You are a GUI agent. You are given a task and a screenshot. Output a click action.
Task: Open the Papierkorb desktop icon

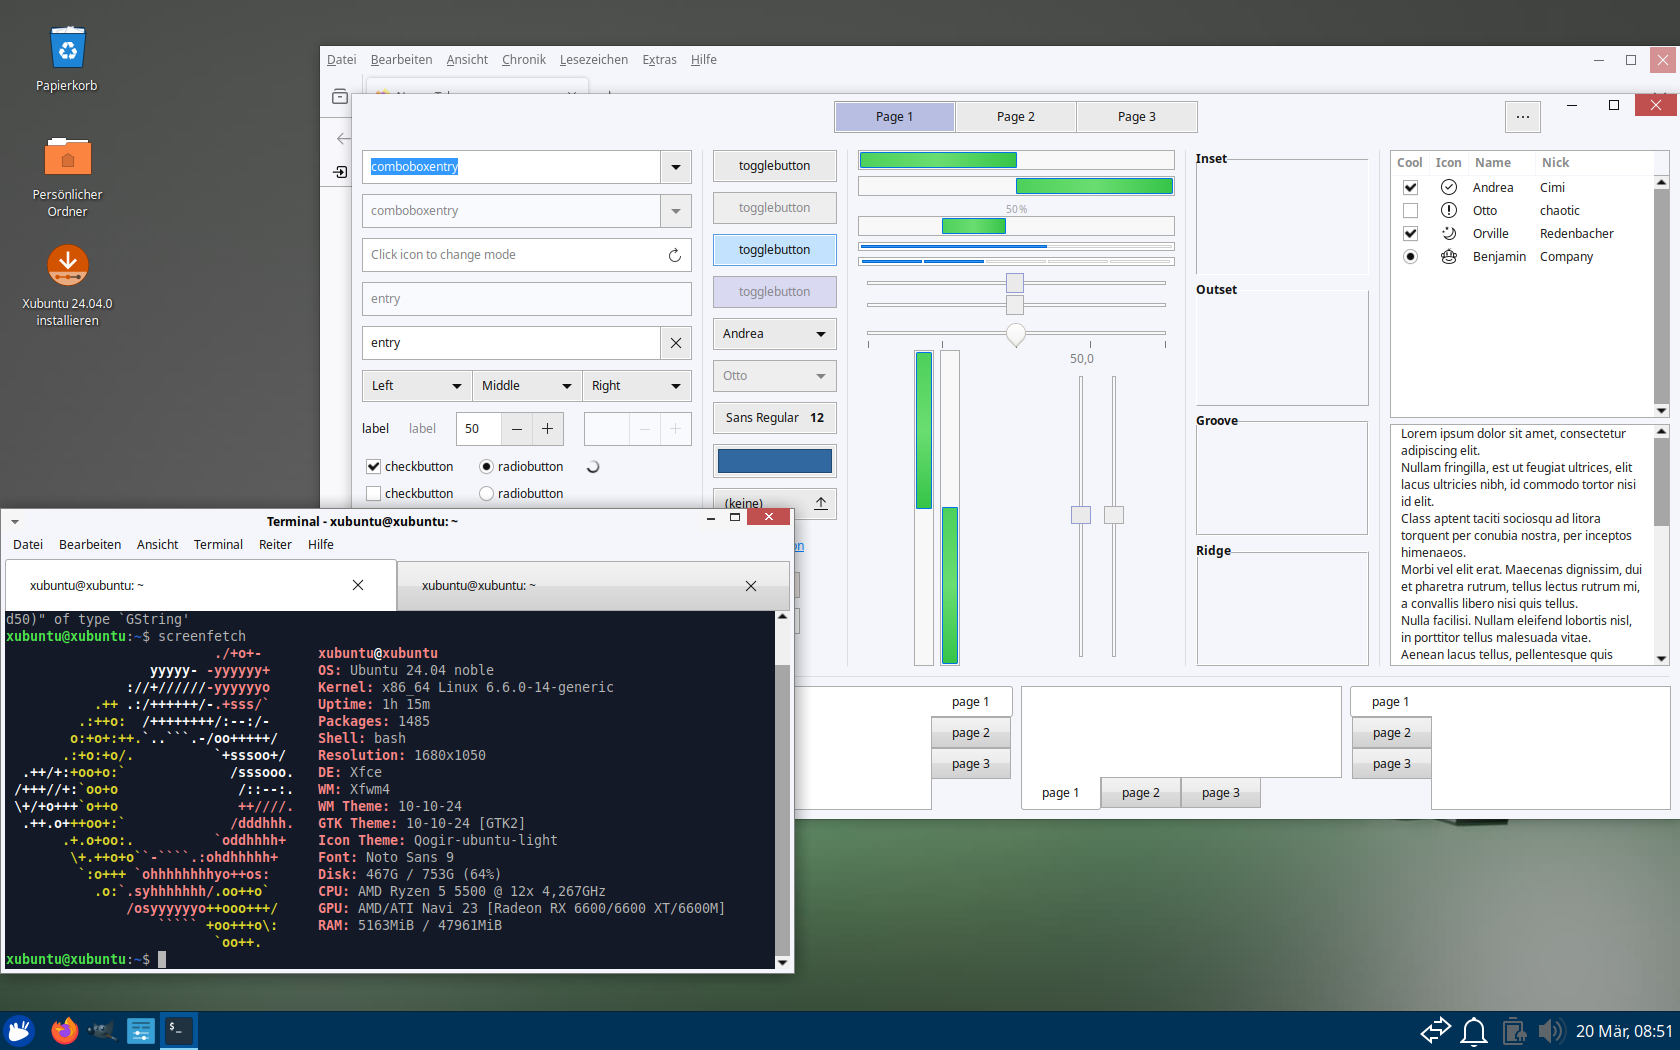coord(67,48)
